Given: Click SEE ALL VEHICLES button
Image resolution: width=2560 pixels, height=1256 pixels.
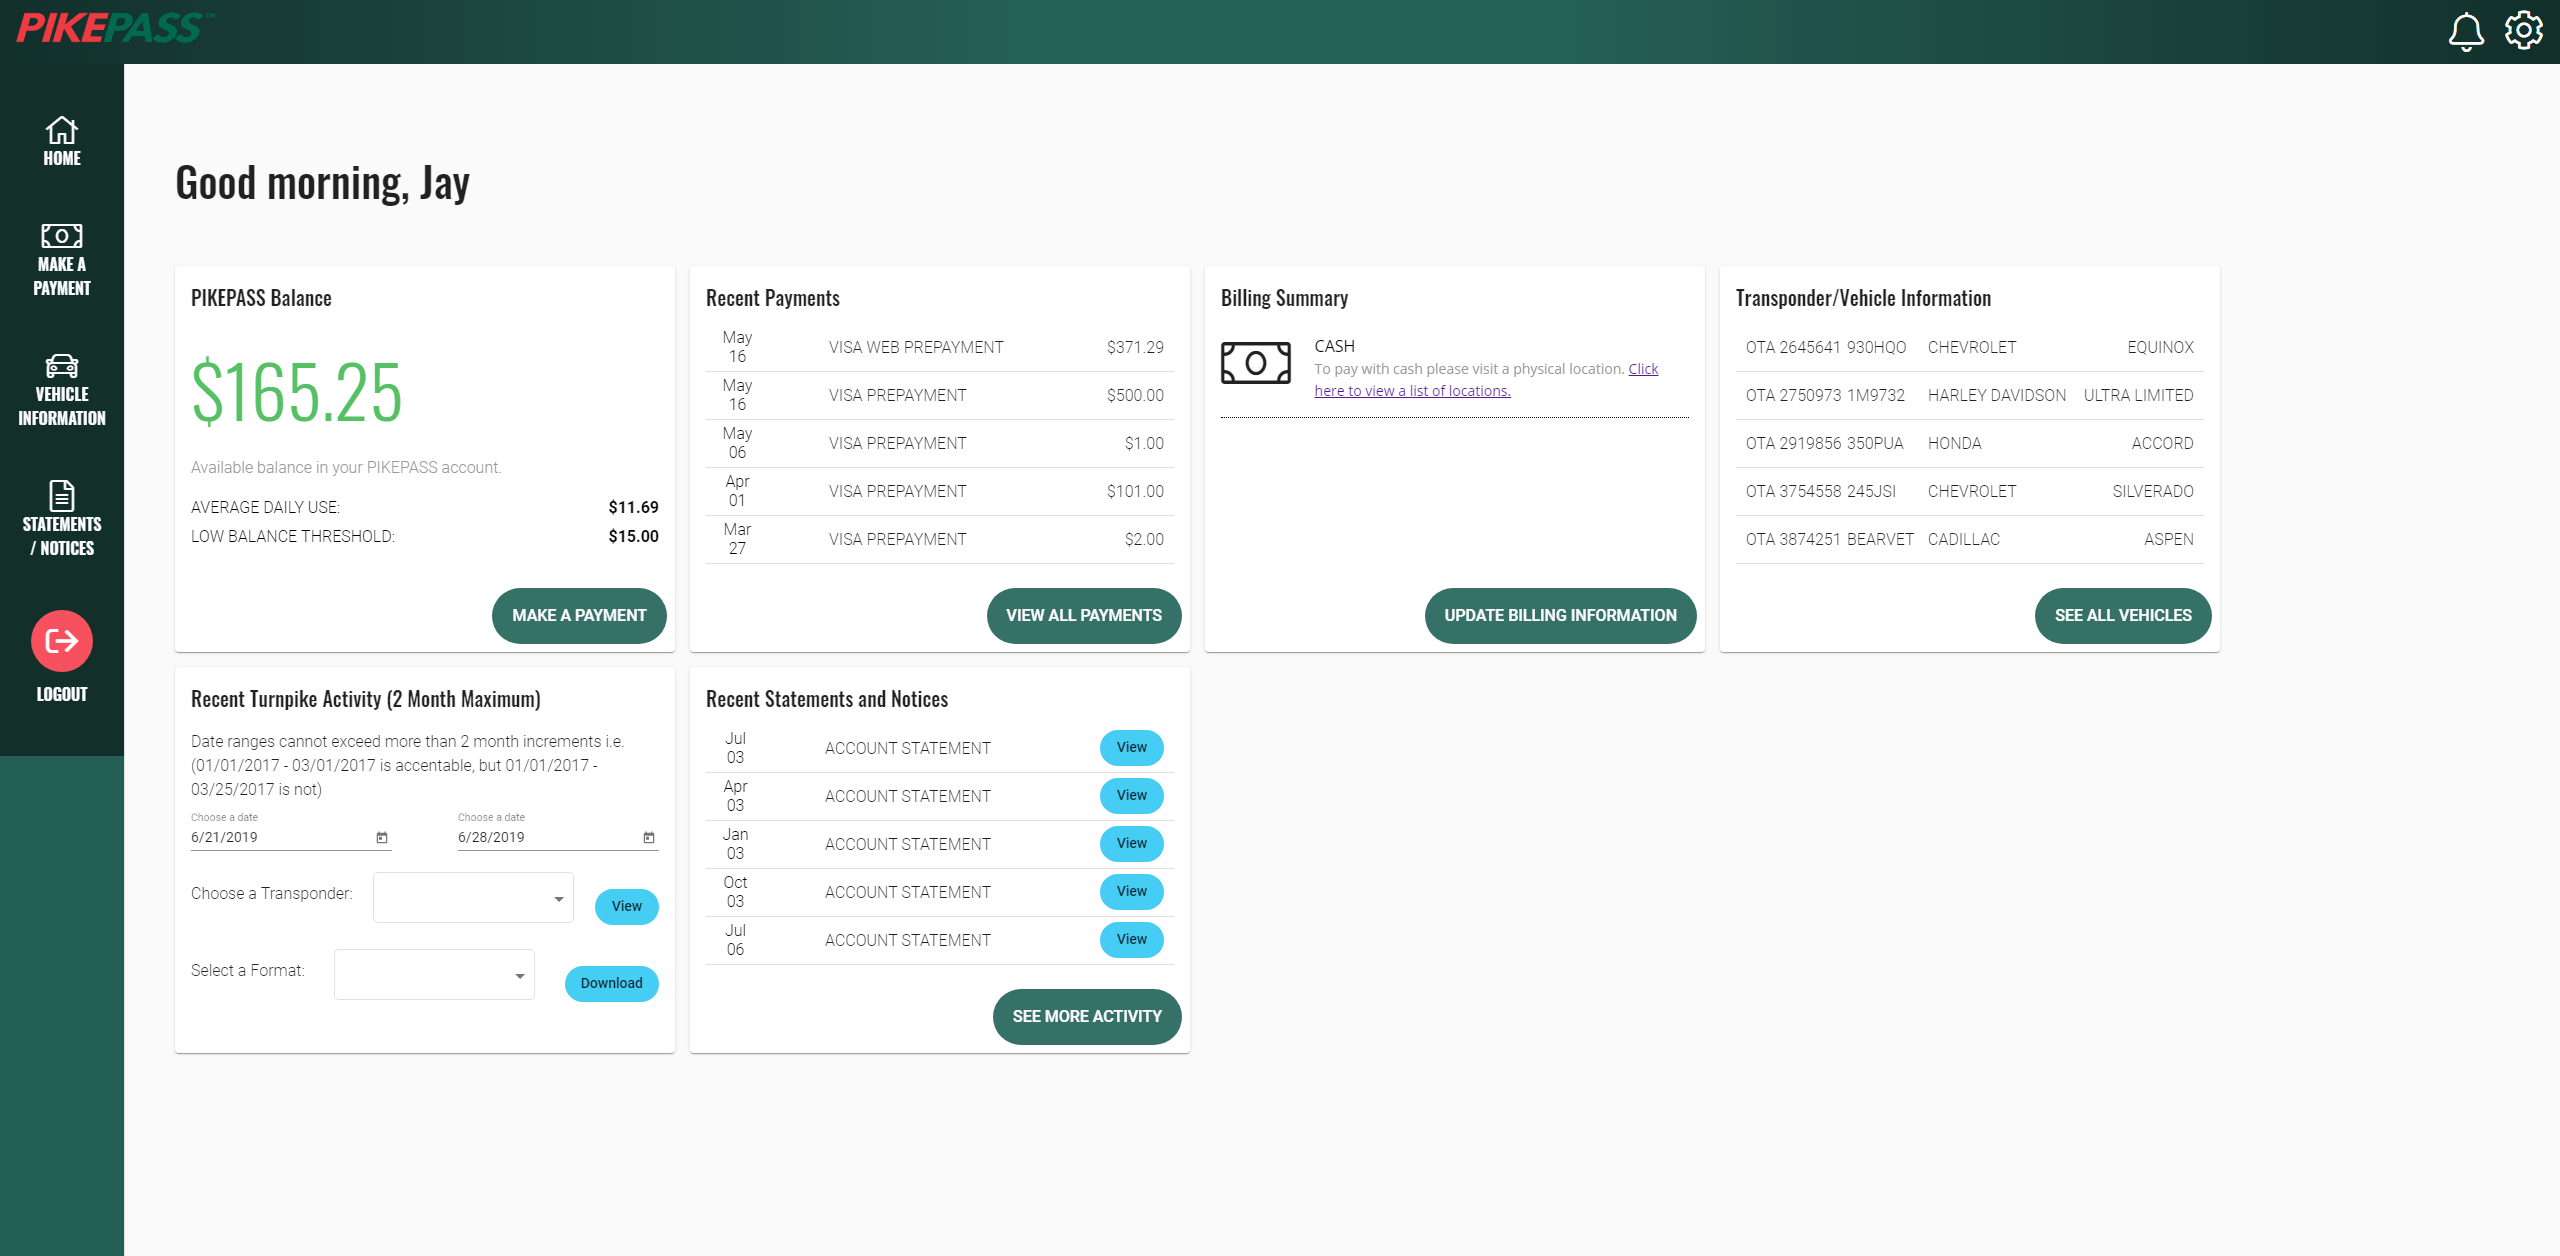Looking at the screenshot, I should point(2123,616).
